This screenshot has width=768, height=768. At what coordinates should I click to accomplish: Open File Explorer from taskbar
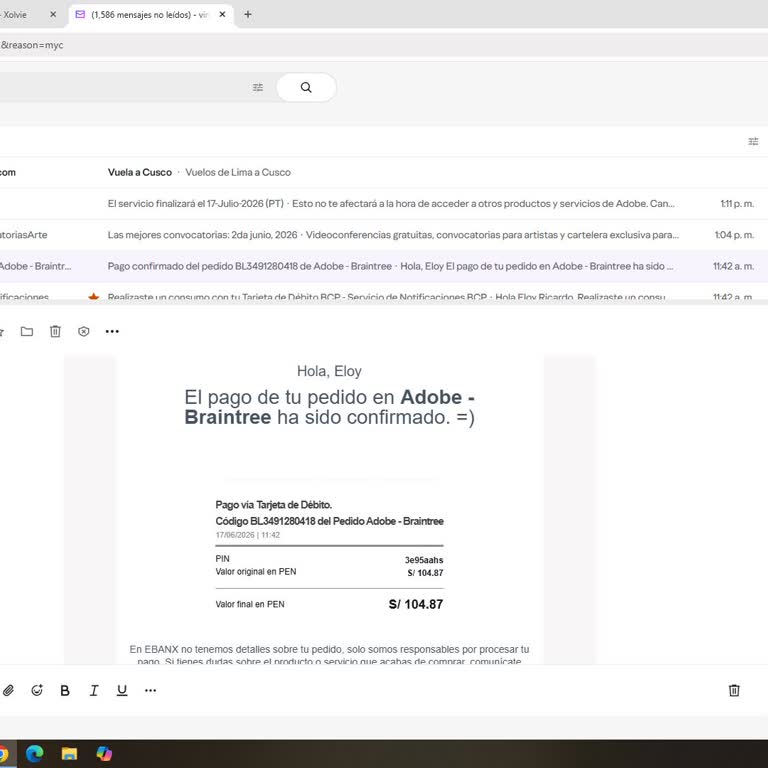(69, 753)
